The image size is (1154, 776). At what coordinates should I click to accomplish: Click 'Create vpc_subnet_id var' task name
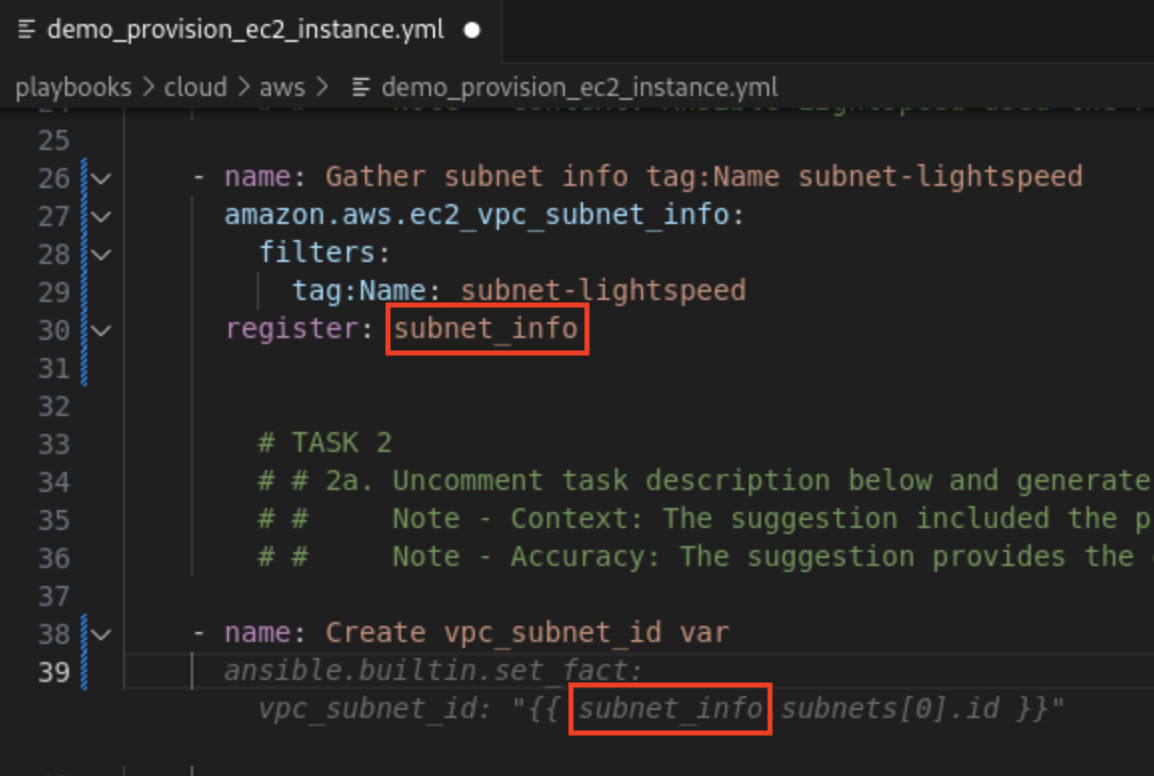tap(528, 632)
